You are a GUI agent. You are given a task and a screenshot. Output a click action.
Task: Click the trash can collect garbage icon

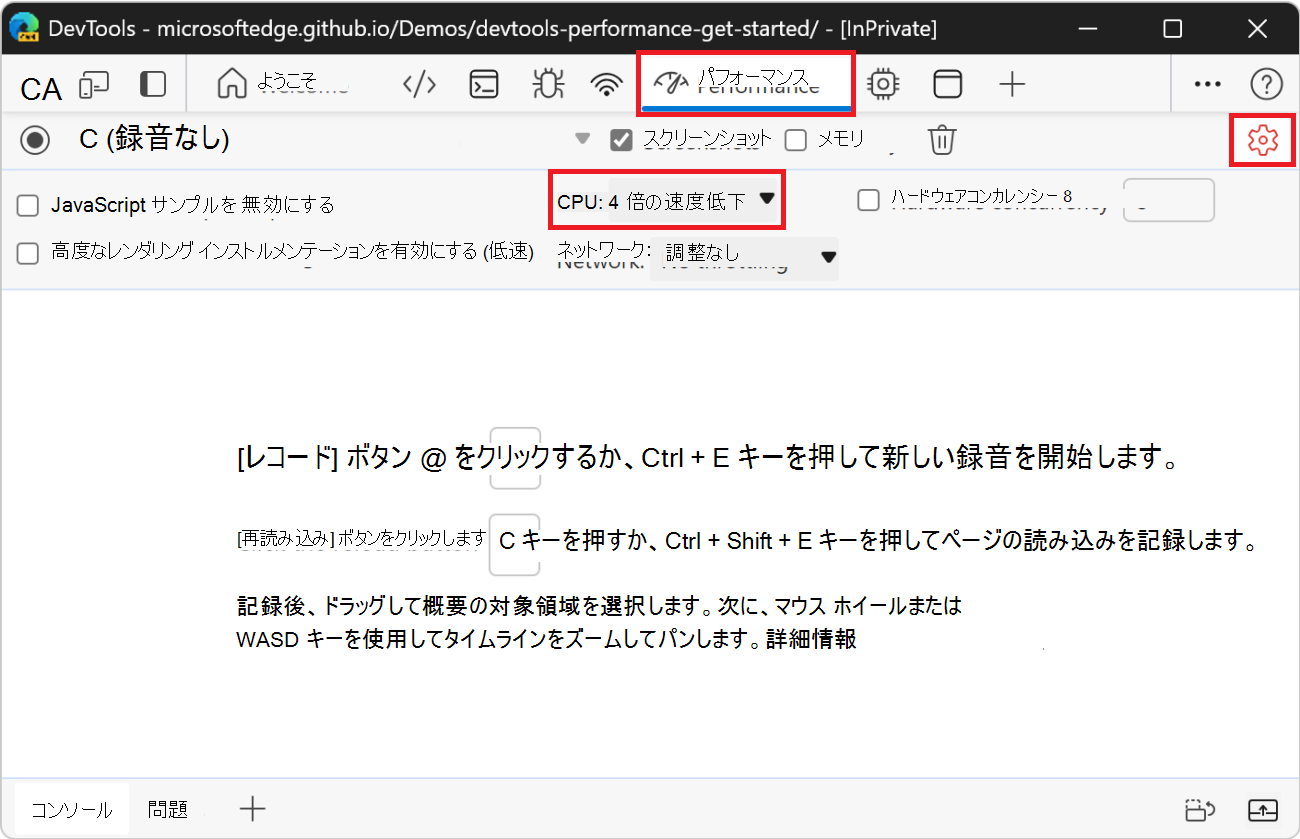pyautogui.click(x=942, y=140)
